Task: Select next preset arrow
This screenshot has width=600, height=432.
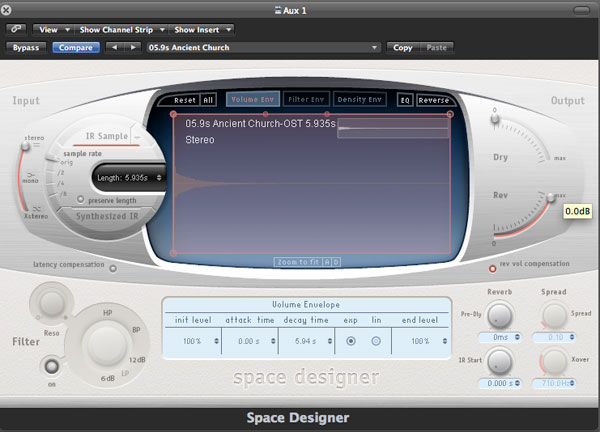Action: click(x=133, y=47)
